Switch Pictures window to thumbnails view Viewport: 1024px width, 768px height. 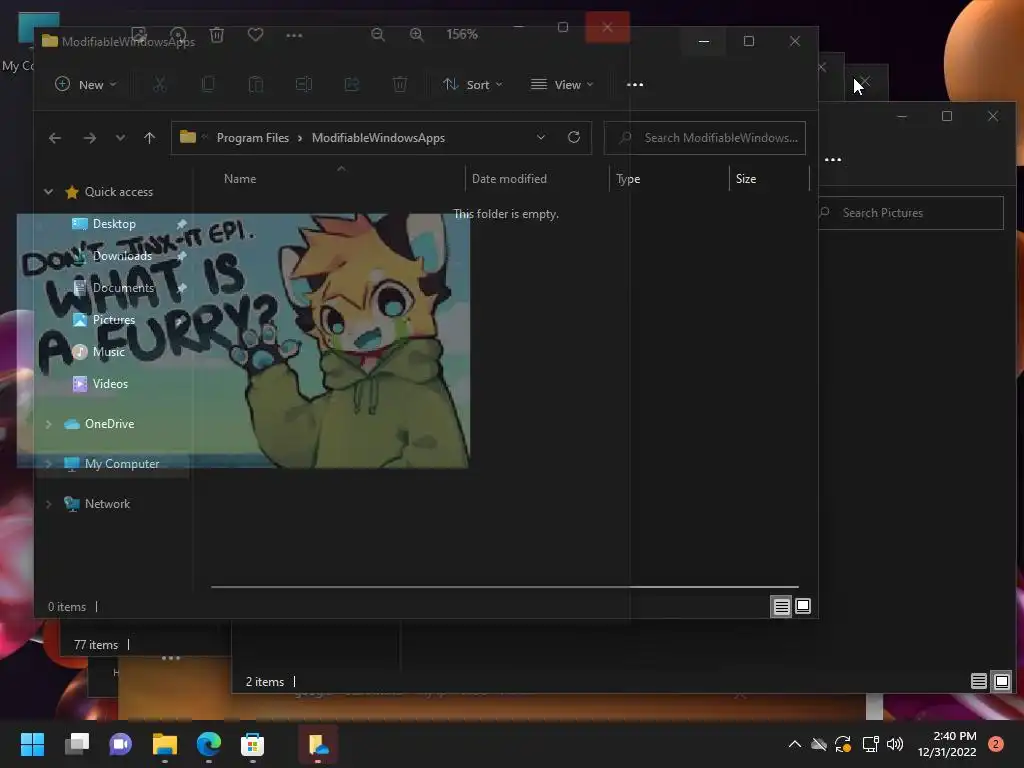click(1002, 682)
